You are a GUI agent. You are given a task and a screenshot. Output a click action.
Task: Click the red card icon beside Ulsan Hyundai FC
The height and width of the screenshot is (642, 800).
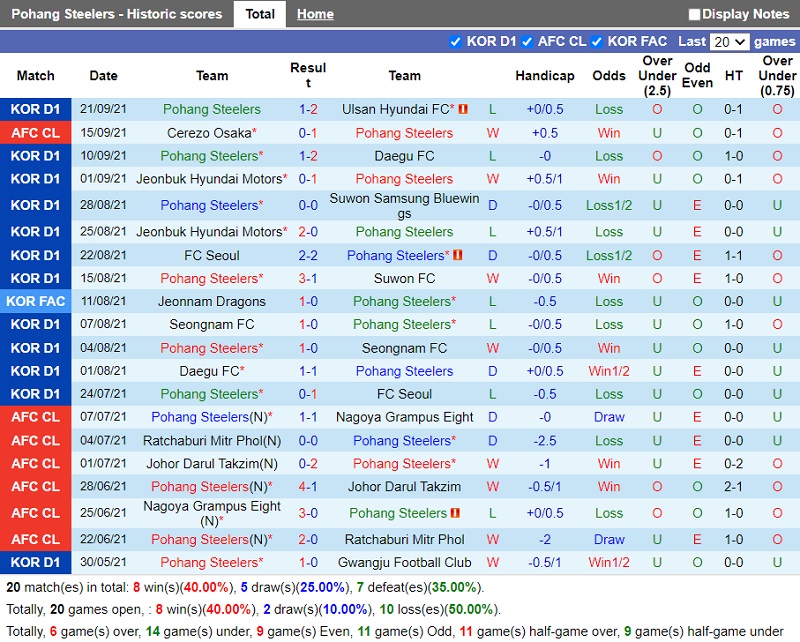463,109
